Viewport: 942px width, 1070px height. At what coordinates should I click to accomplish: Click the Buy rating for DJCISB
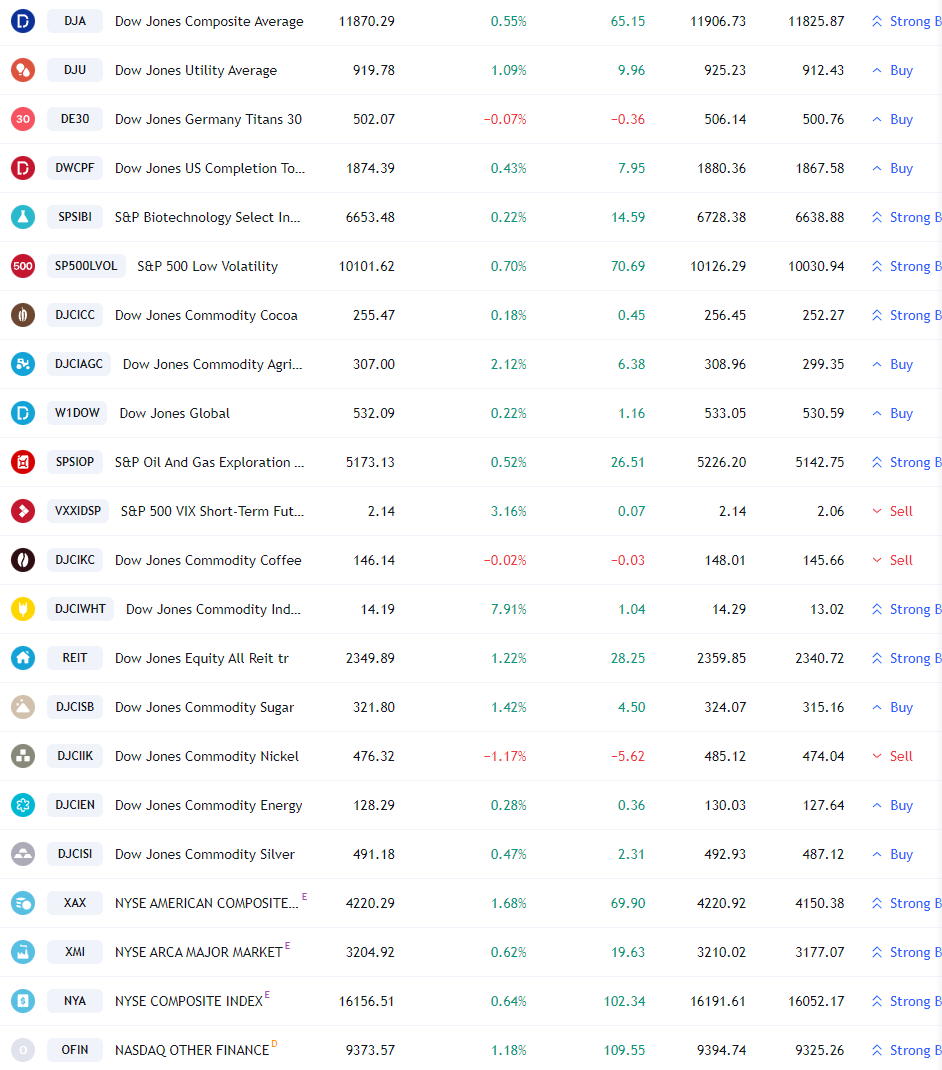(893, 707)
